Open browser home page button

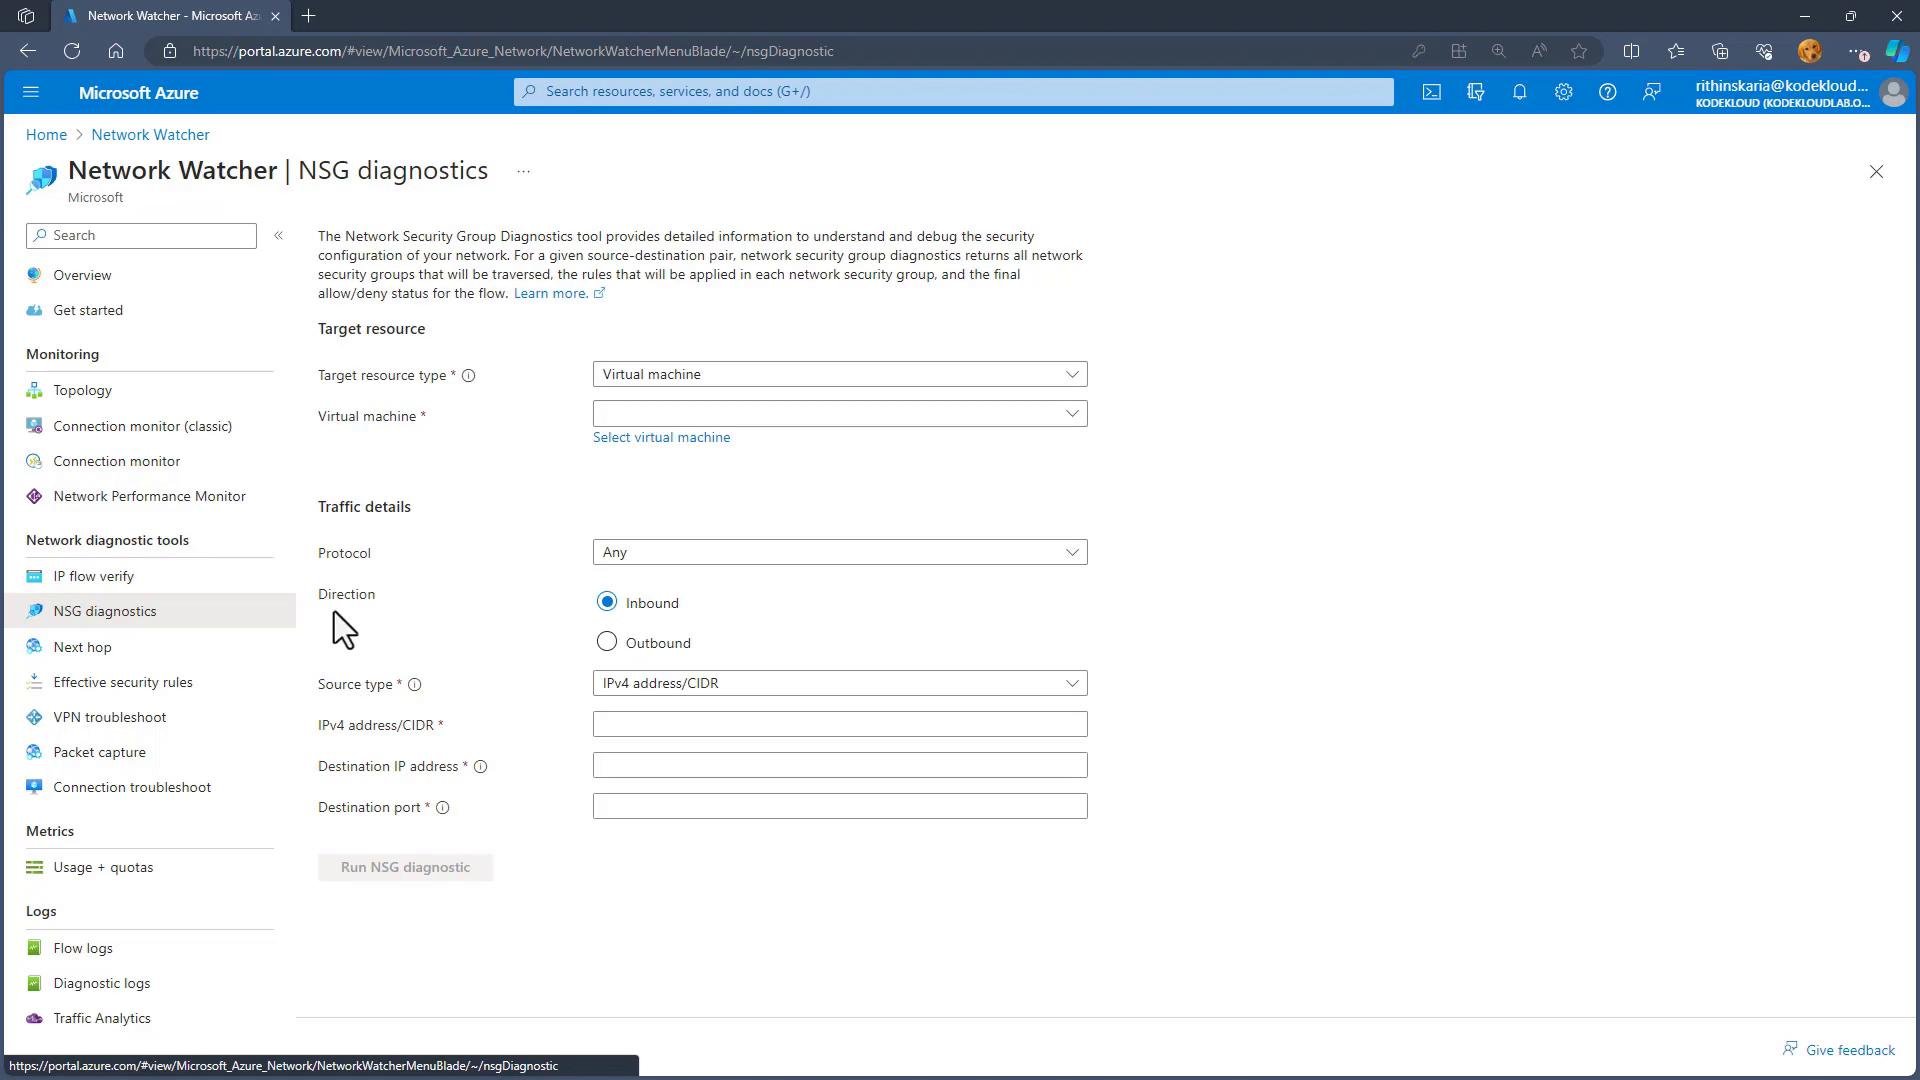[x=116, y=51]
